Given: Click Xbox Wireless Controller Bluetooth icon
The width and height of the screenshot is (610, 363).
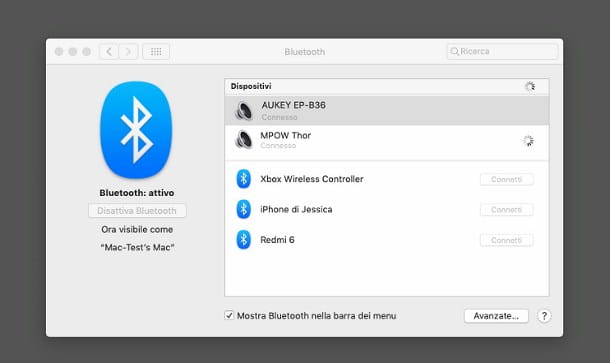Looking at the screenshot, I should pyautogui.click(x=244, y=179).
